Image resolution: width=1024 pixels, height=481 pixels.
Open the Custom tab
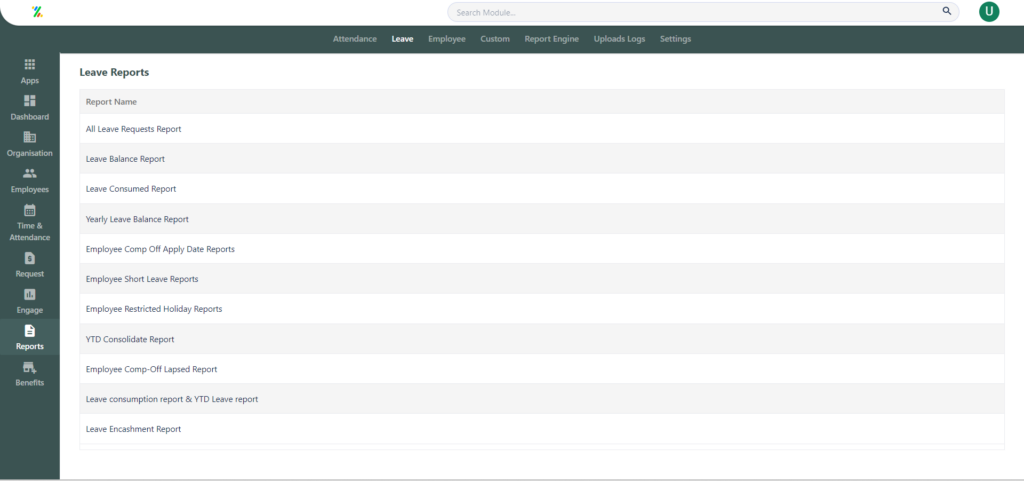pos(495,39)
